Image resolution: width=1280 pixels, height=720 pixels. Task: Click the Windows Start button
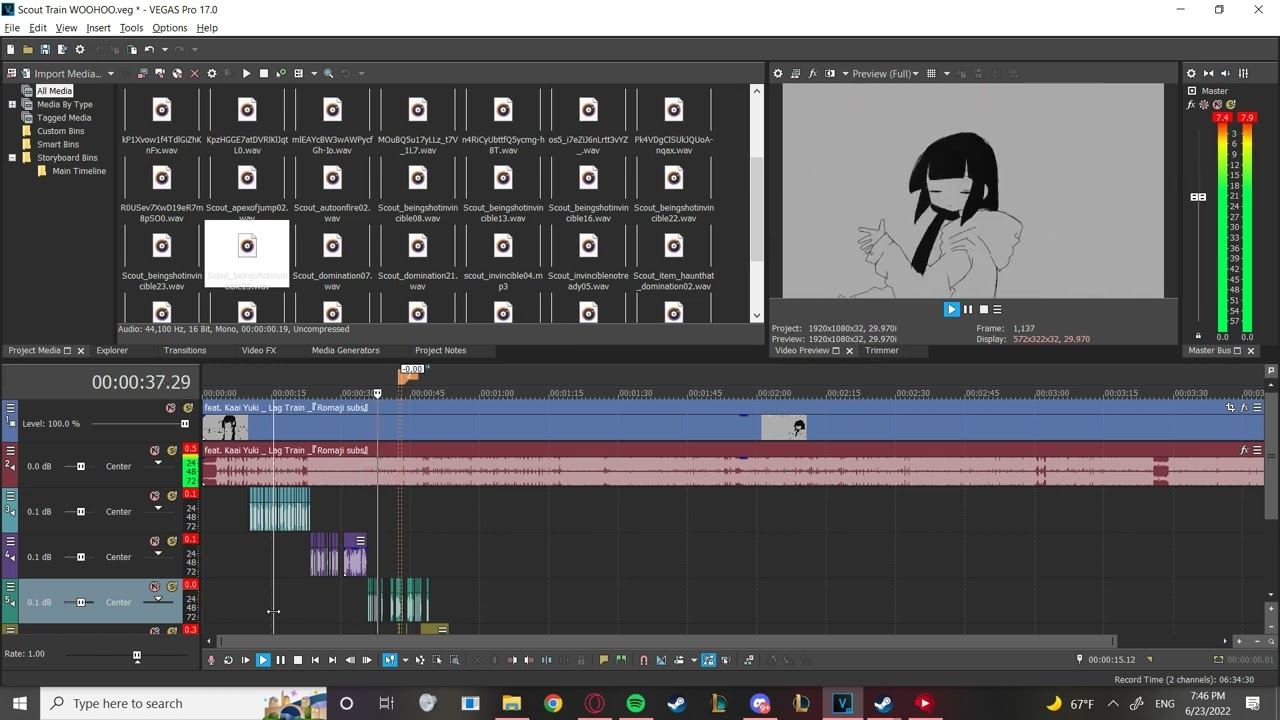(x=20, y=703)
